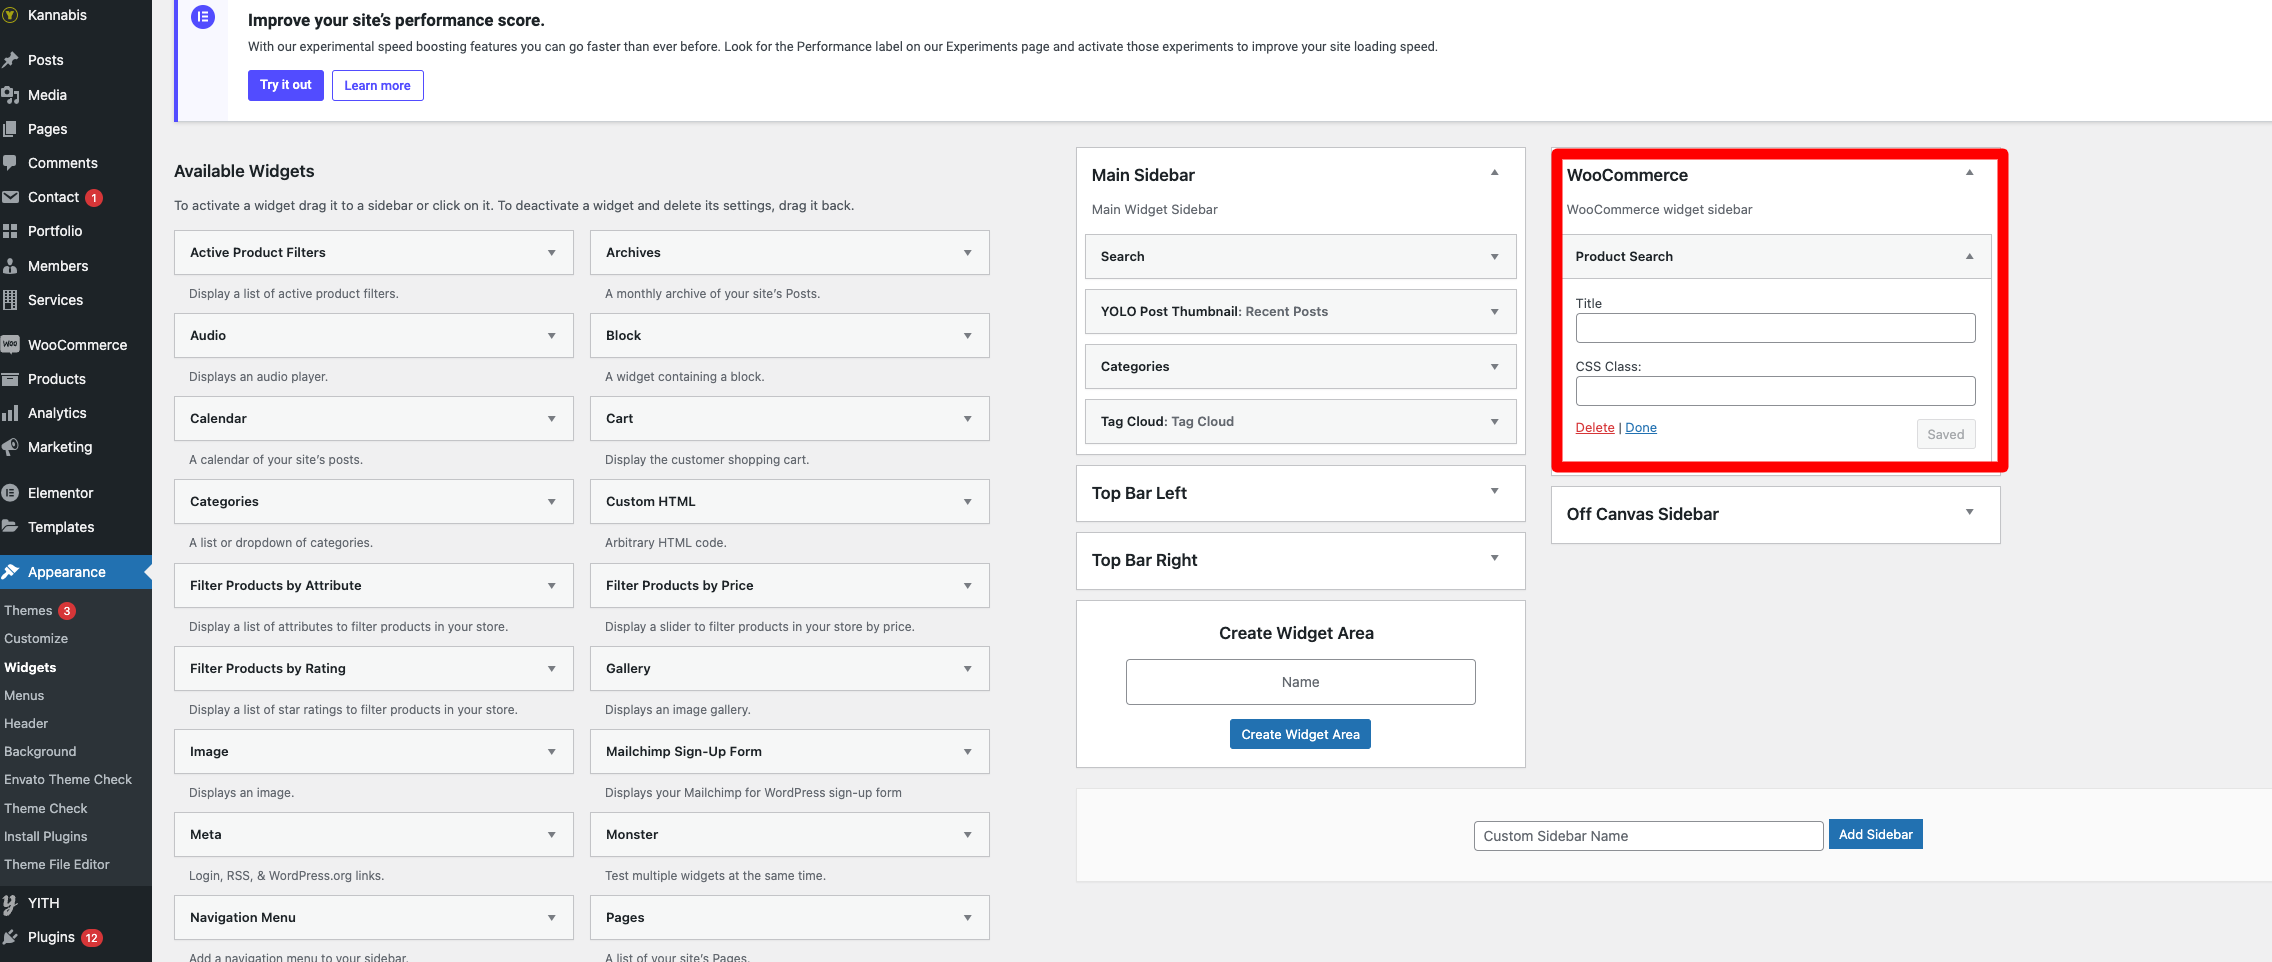Image resolution: width=2272 pixels, height=962 pixels.
Task: Expand the Custom HTML widget
Action: [x=968, y=502]
